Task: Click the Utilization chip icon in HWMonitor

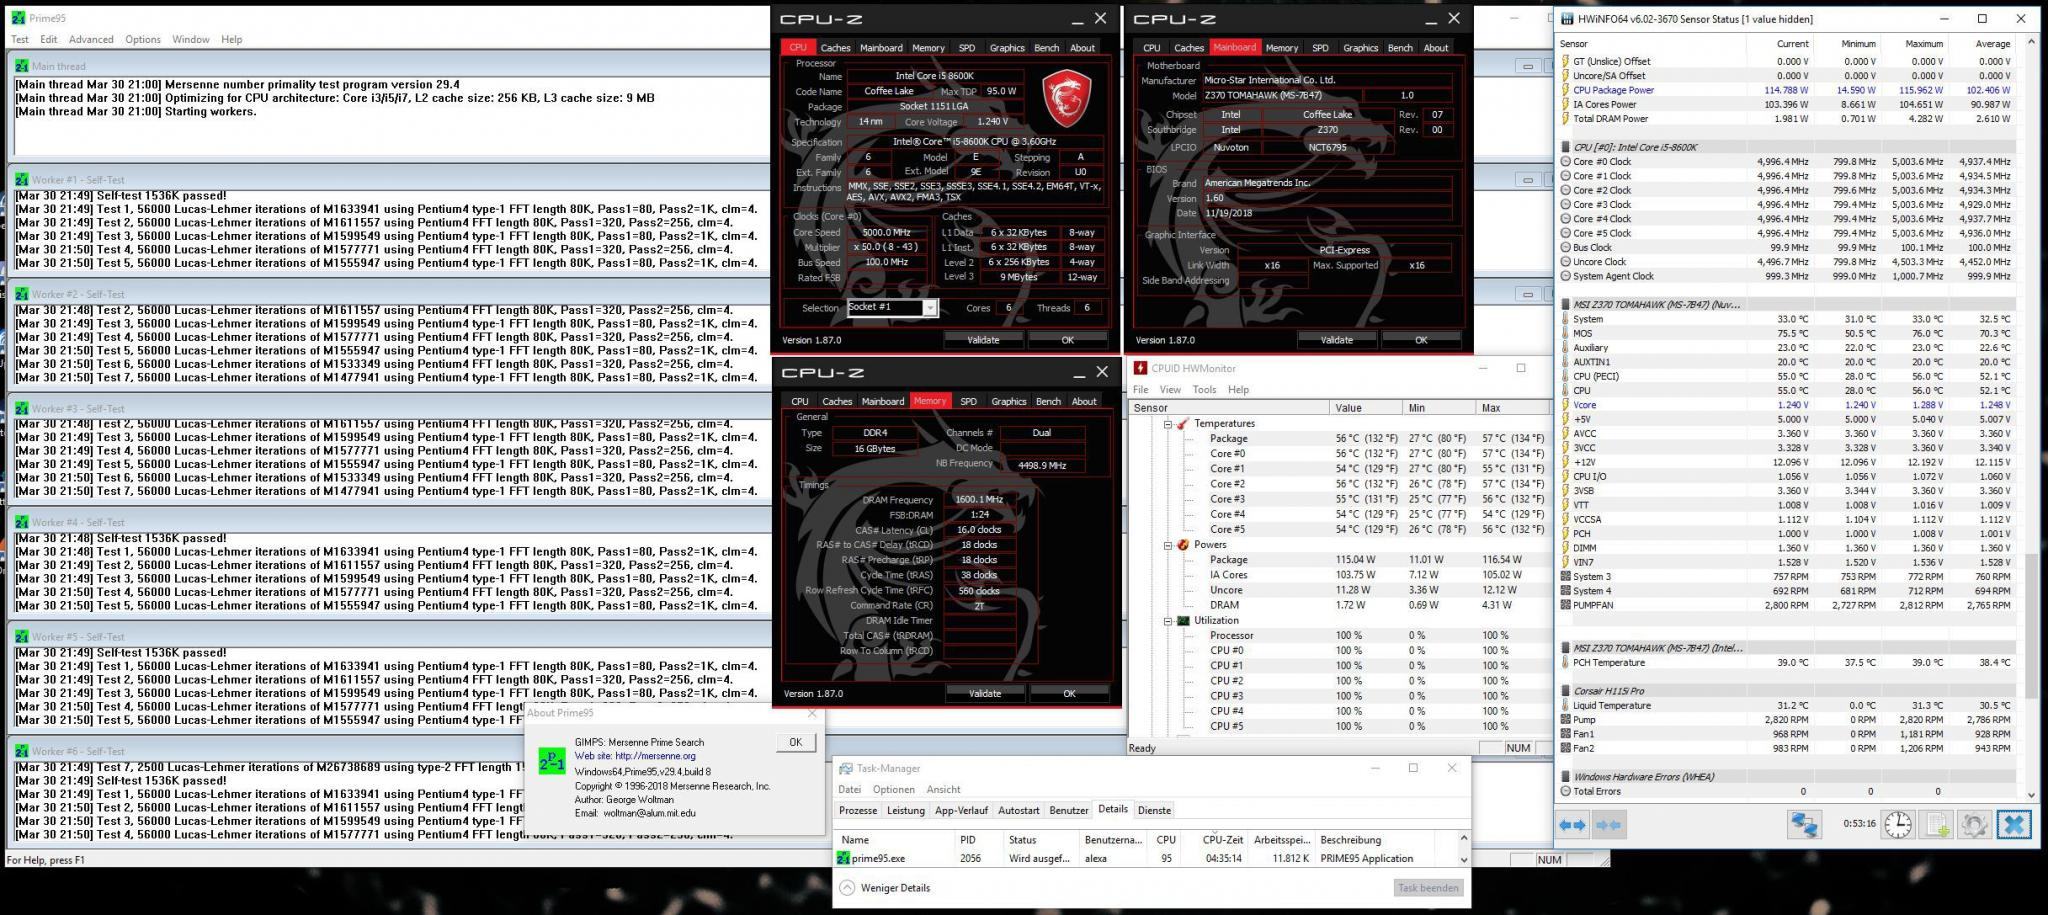Action: (x=1182, y=621)
